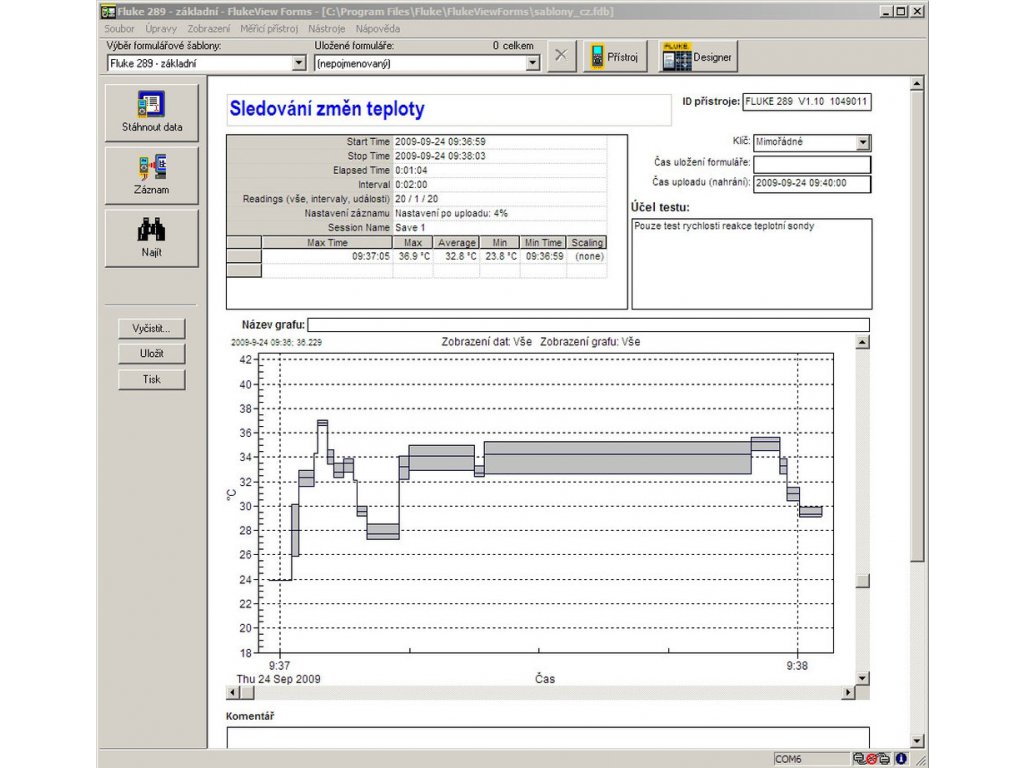Open the Zobrazení menu

tap(208, 29)
